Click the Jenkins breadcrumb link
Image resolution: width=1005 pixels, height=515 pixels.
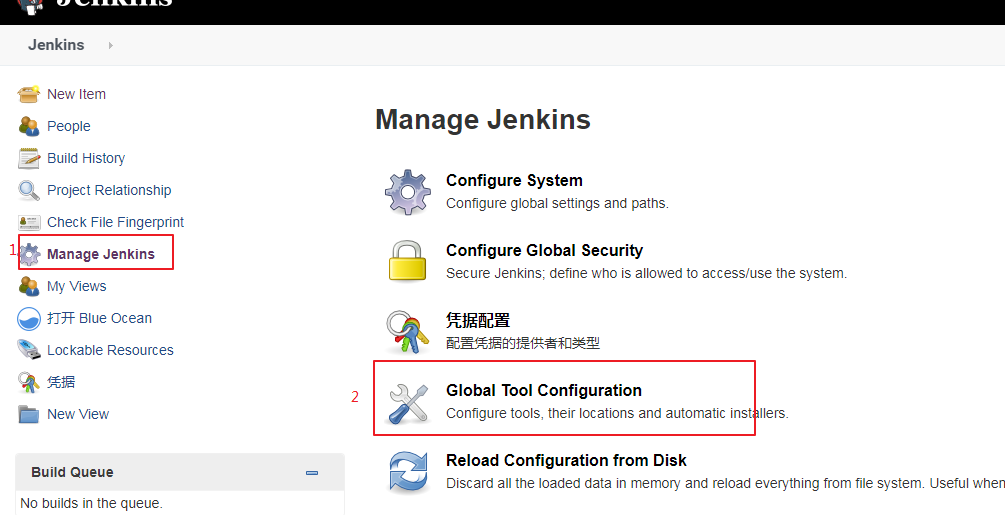(56, 45)
